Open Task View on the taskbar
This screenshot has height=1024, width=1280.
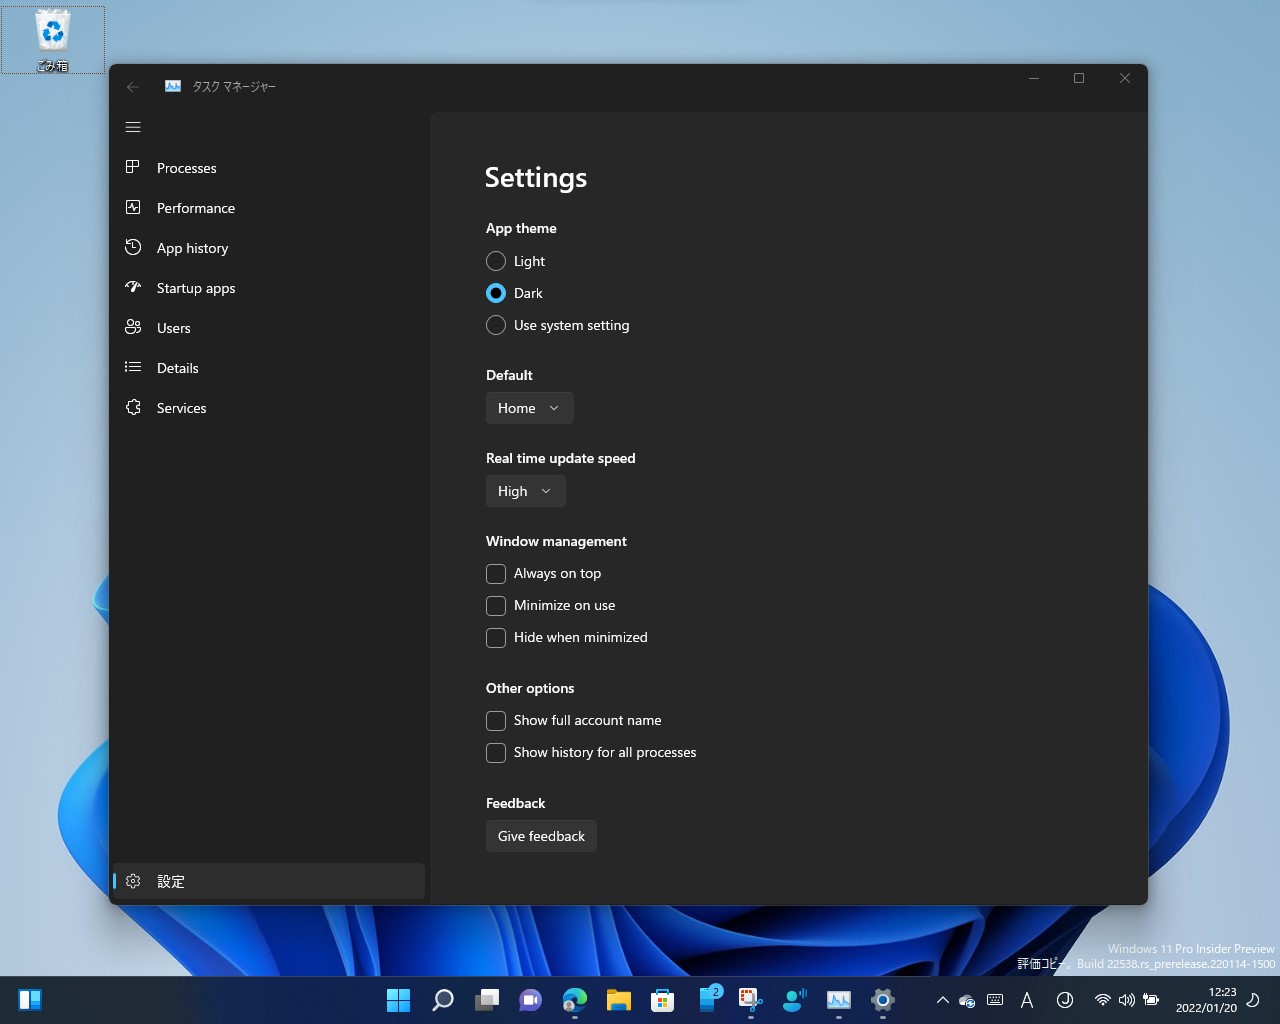[486, 1000]
